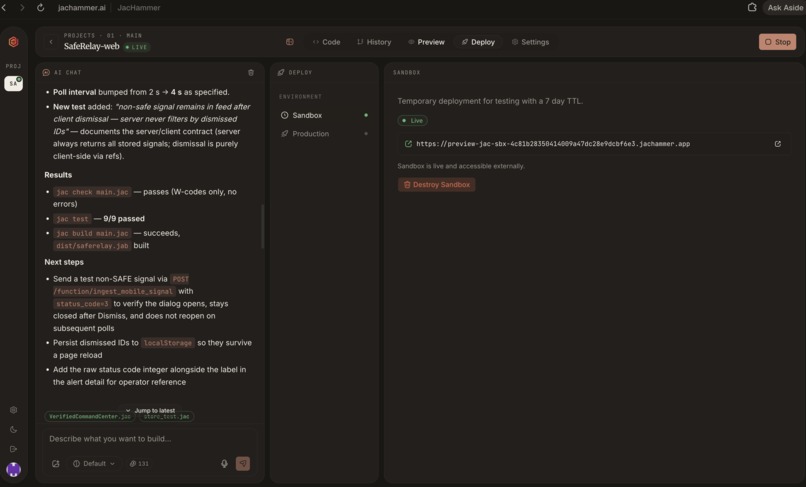Stop the running project

coord(777,42)
